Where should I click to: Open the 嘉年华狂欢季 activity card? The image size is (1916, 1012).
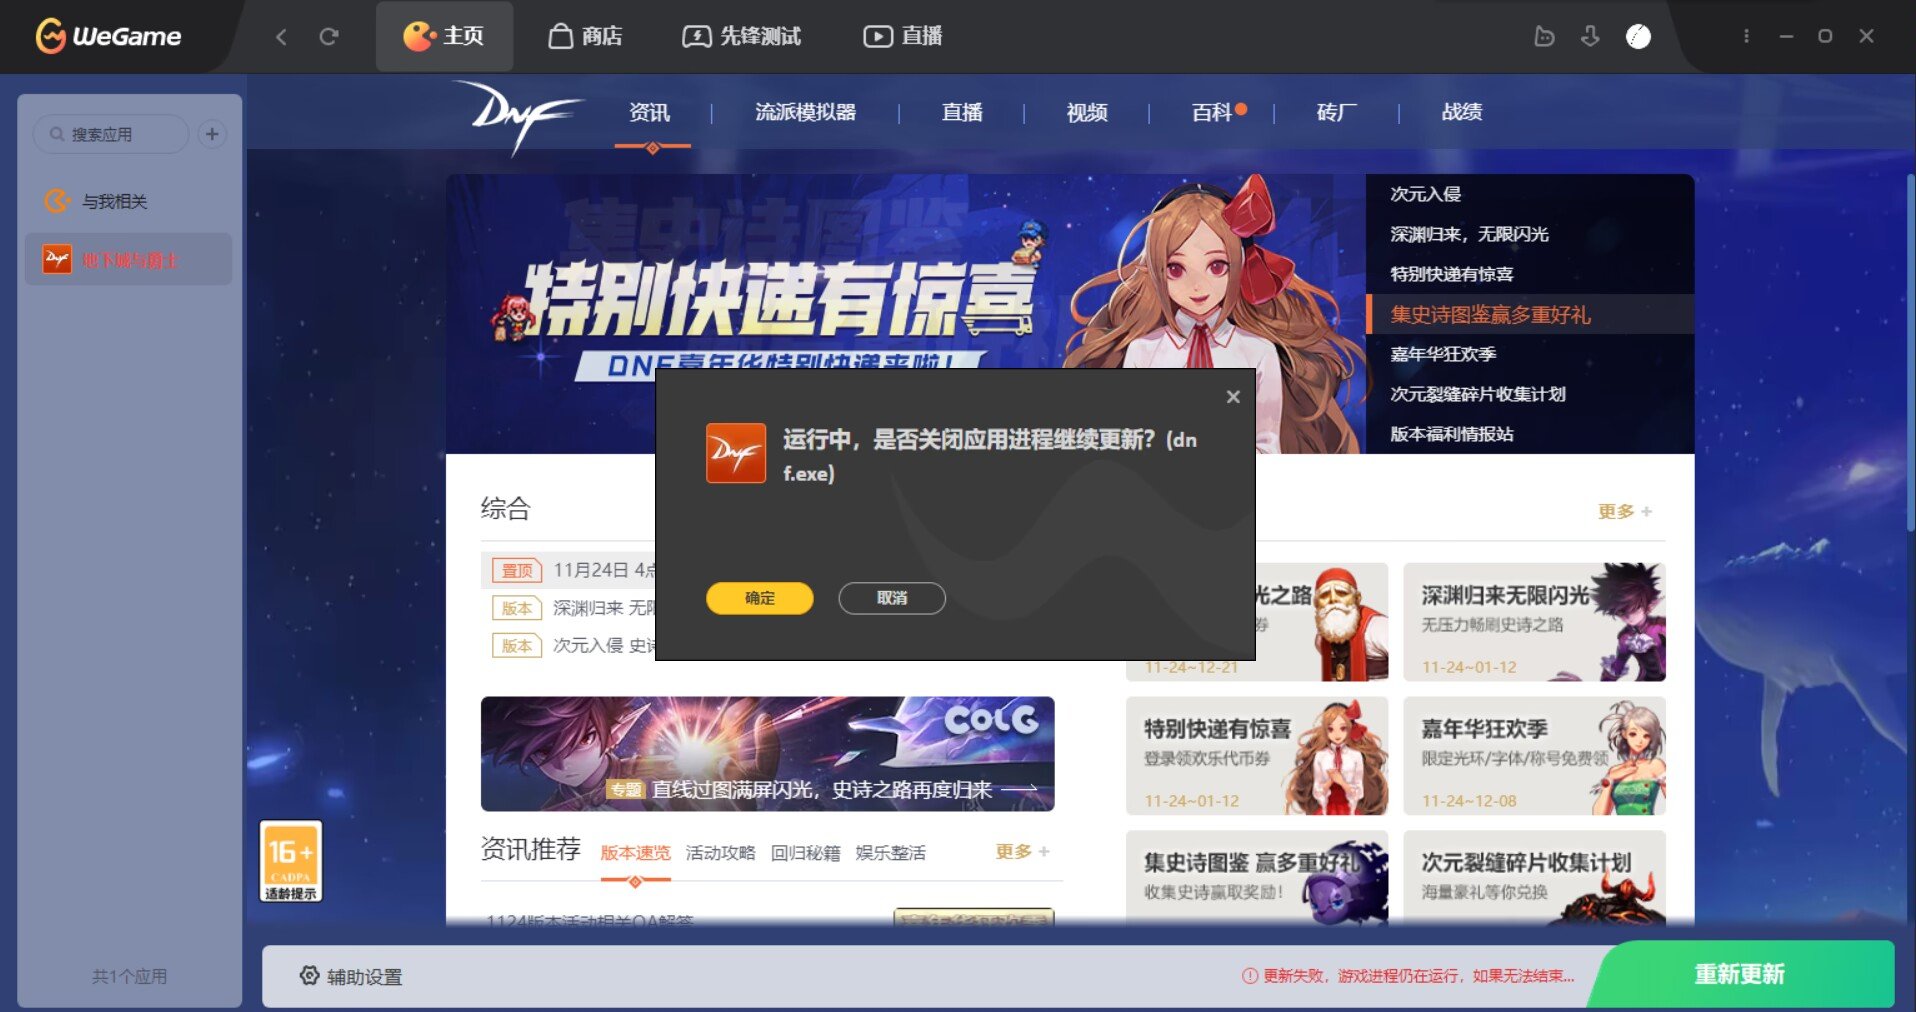click(1534, 756)
